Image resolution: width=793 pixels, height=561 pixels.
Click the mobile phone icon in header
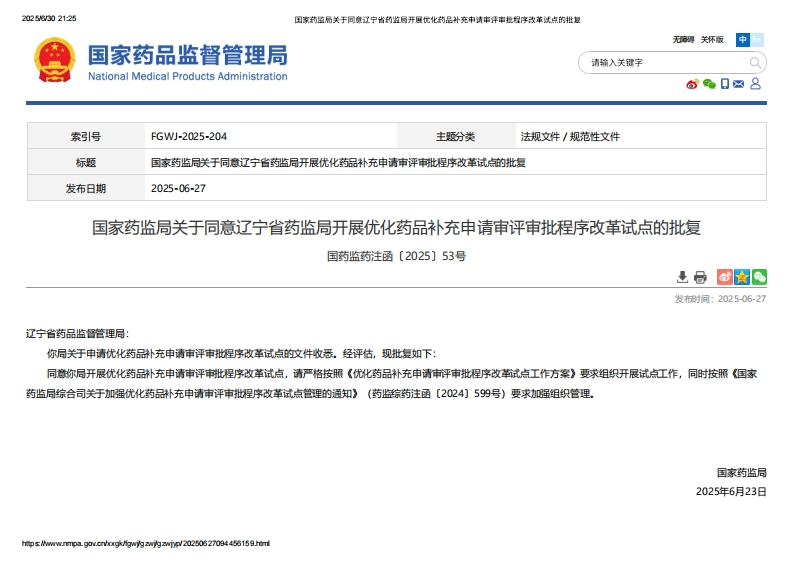click(x=725, y=84)
